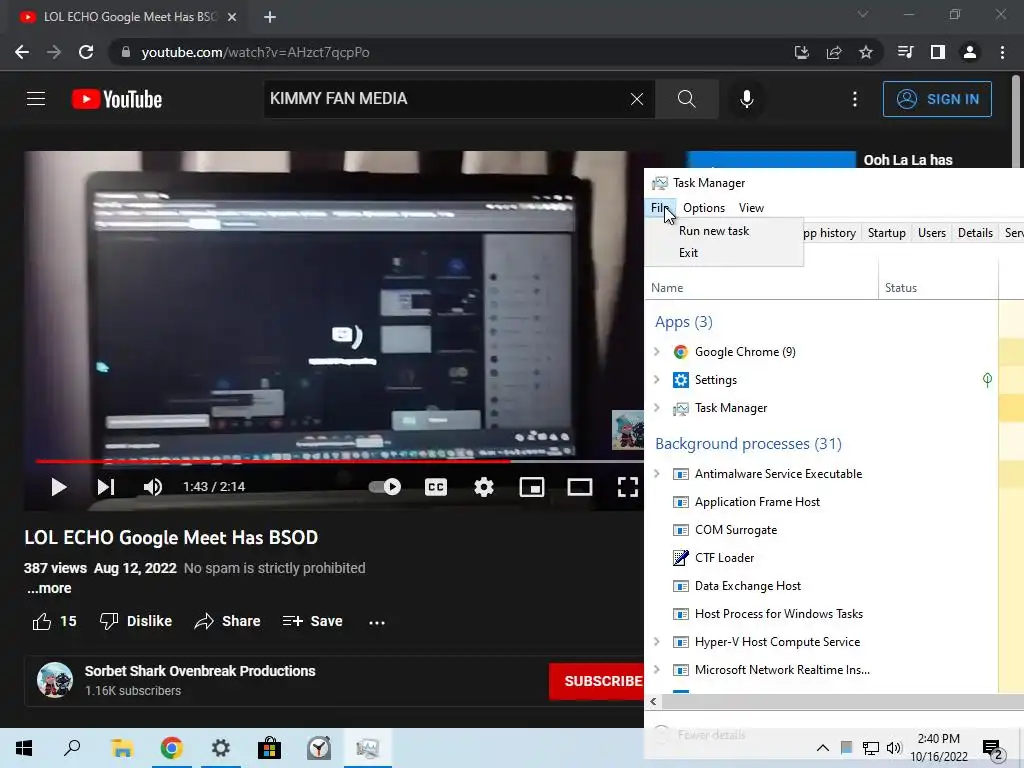The height and width of the screenshot is (768, 1024).
Task: Open more actions ellipsis below video
Action: tap(377, 622)
